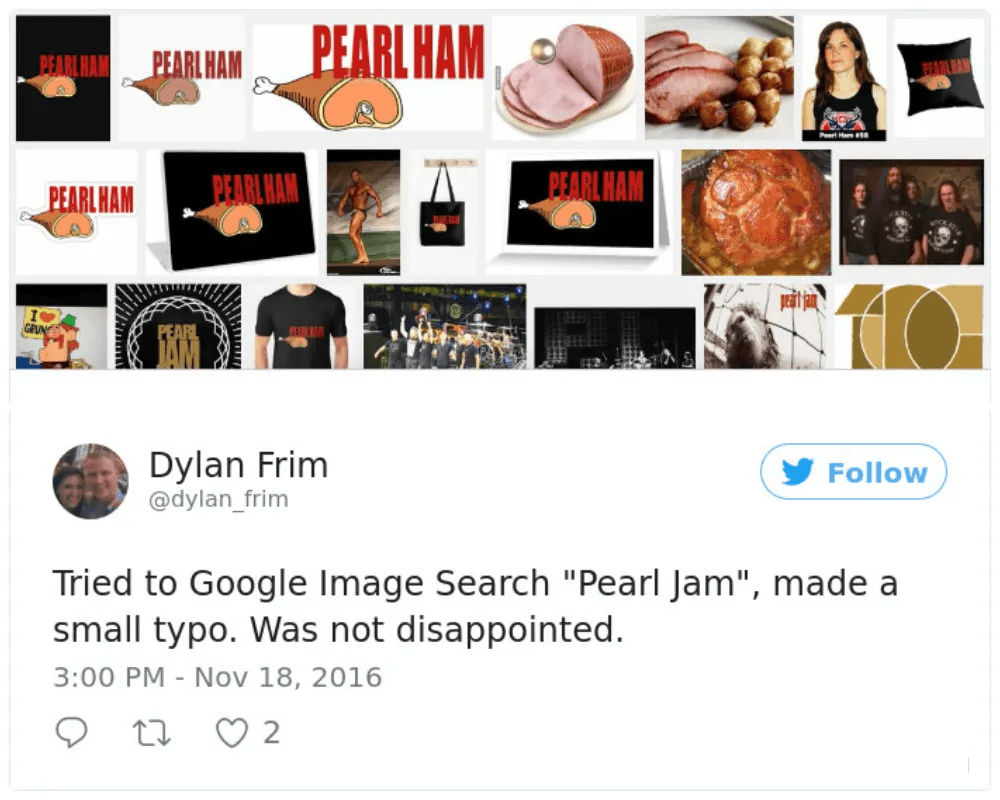
Task: Open the 3:00 PM - Nov 18, 2016 timestamp
Action: coord(217,677)
